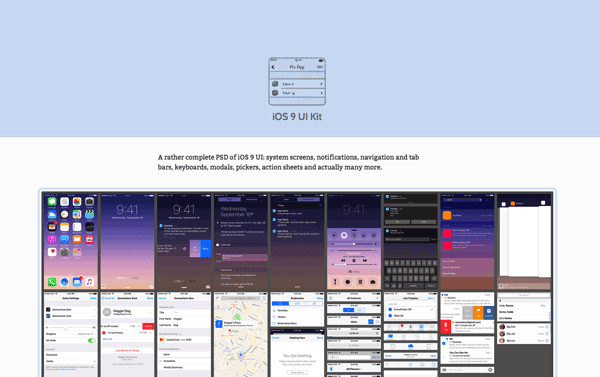Open the Favorites row in Bookmarks mockup
Viewport: 600px width, 377px height.
(297, 310)
